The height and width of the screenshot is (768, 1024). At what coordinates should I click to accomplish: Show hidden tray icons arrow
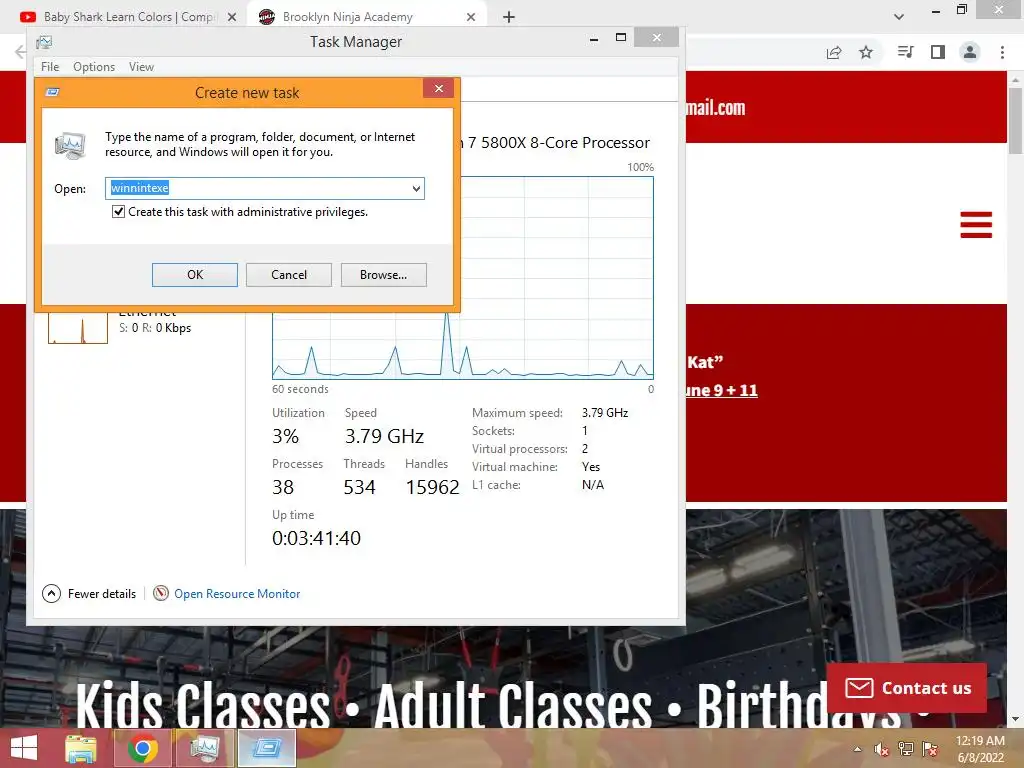point(857,749)
